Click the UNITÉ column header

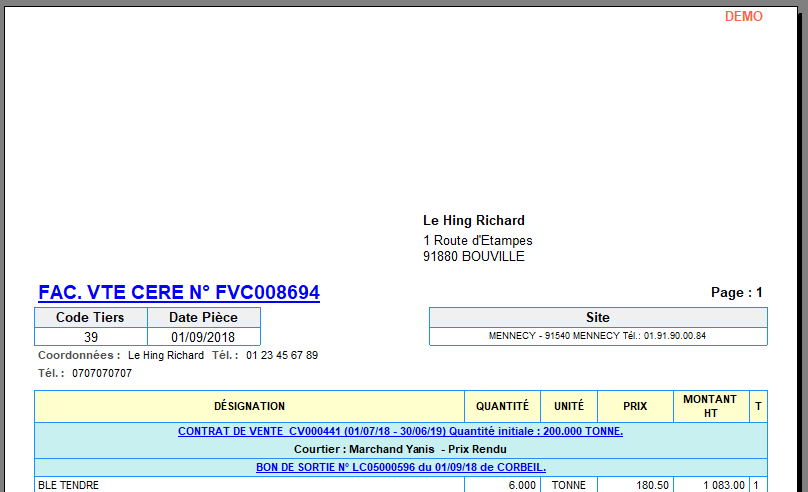(x=569, y=406)
